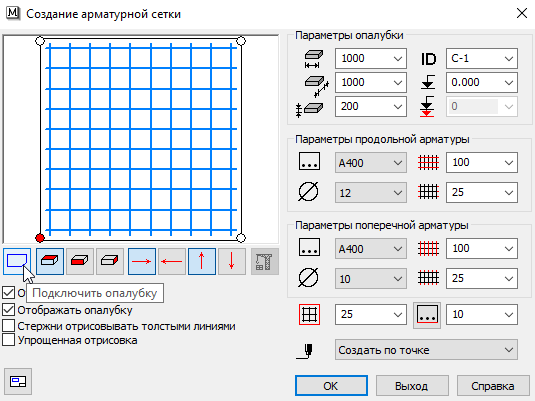This screenshot has width=535, height=401.
Task: Select the right-pointing red arrow direction button
Action: coord(142,261)
